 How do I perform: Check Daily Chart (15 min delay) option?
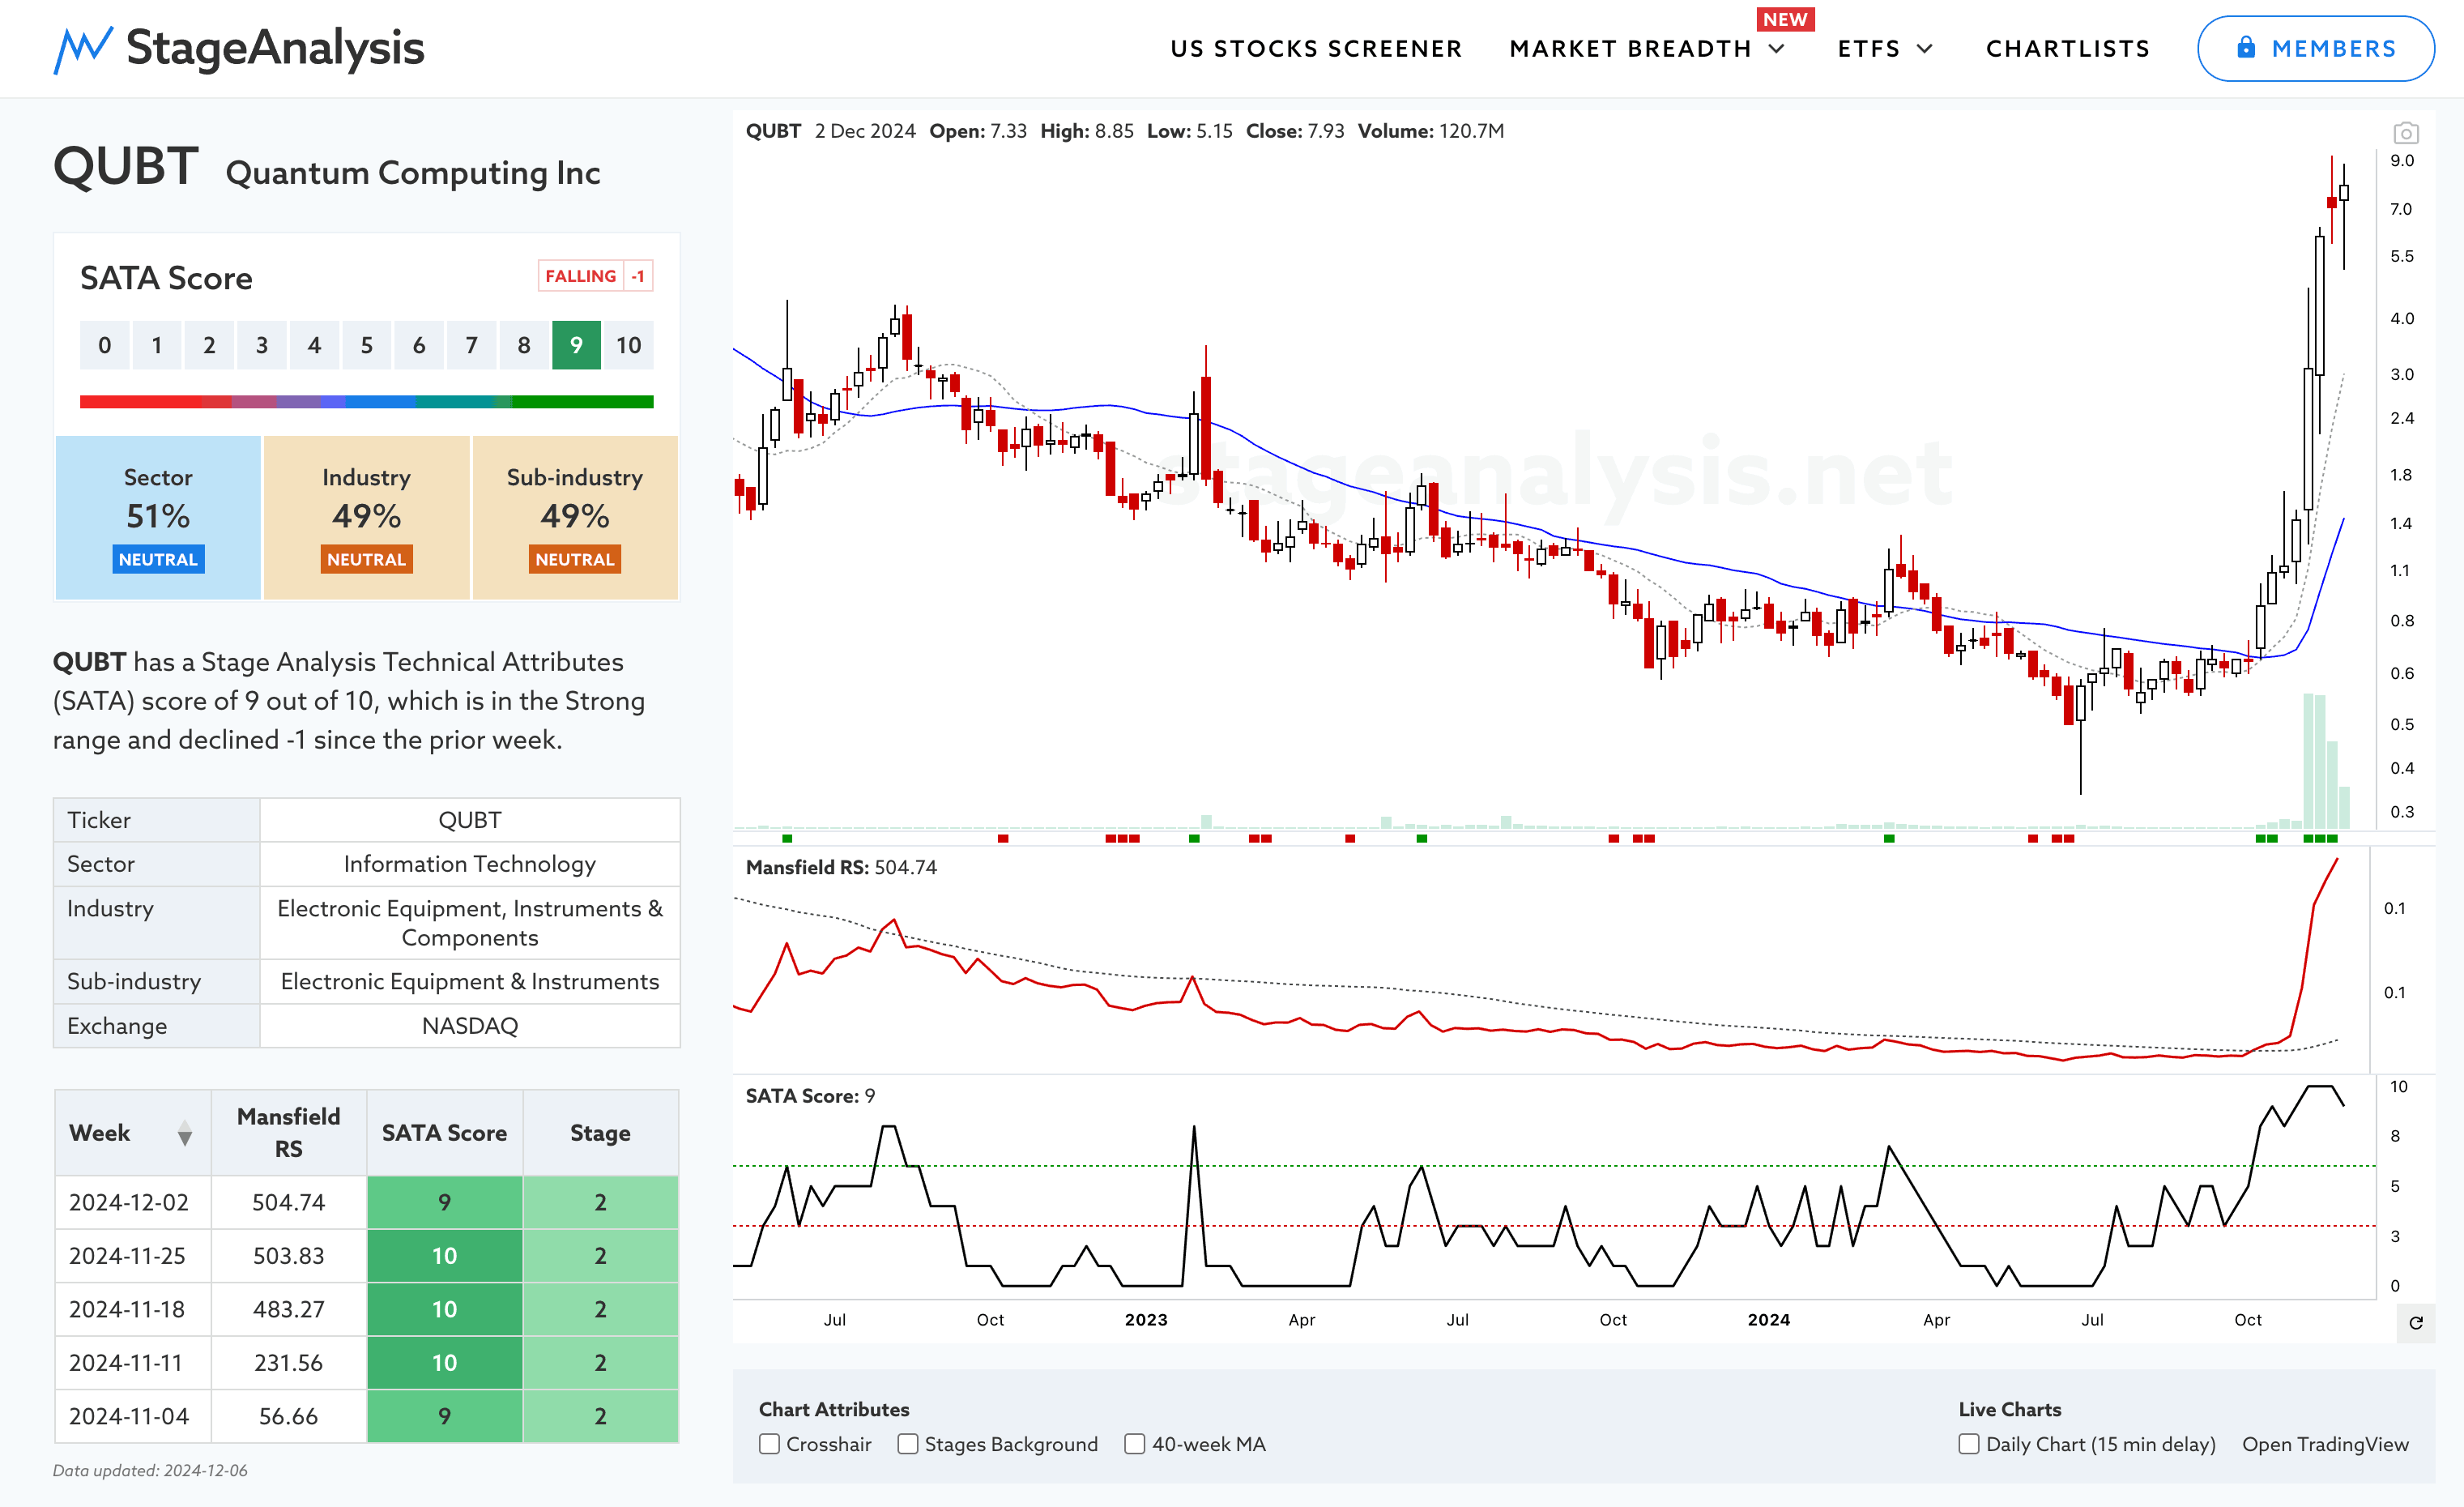(1969, 1444)
